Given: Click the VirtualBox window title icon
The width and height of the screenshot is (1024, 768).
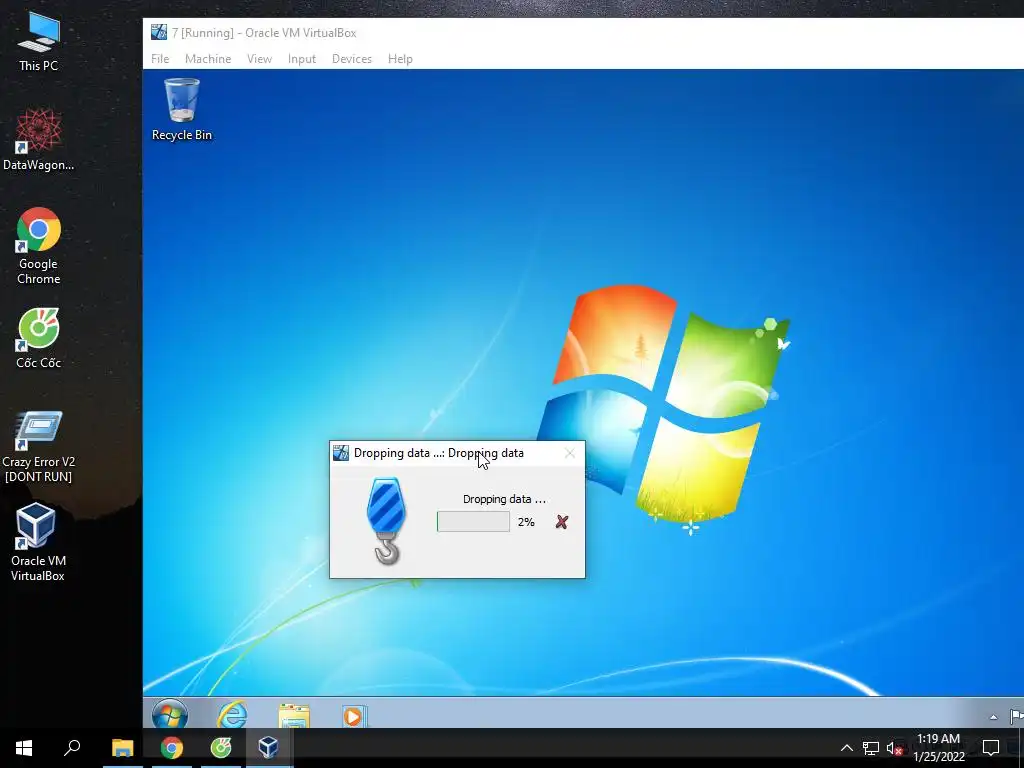Looking at the screenshot, I should click(159, 32).
